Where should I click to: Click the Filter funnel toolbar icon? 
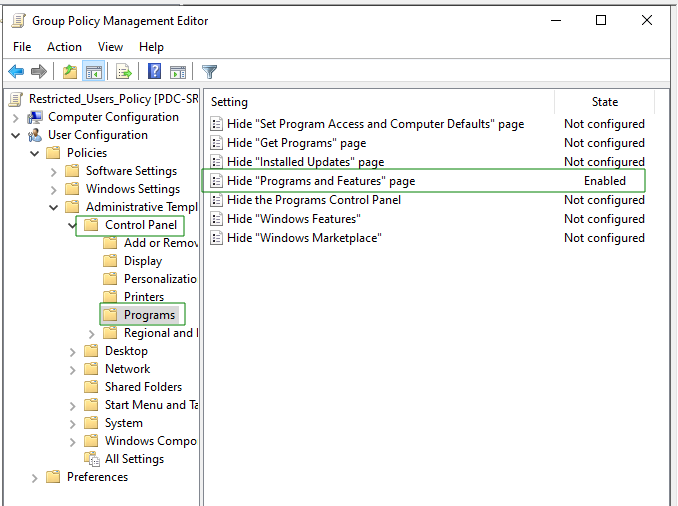tap(209, 72)
